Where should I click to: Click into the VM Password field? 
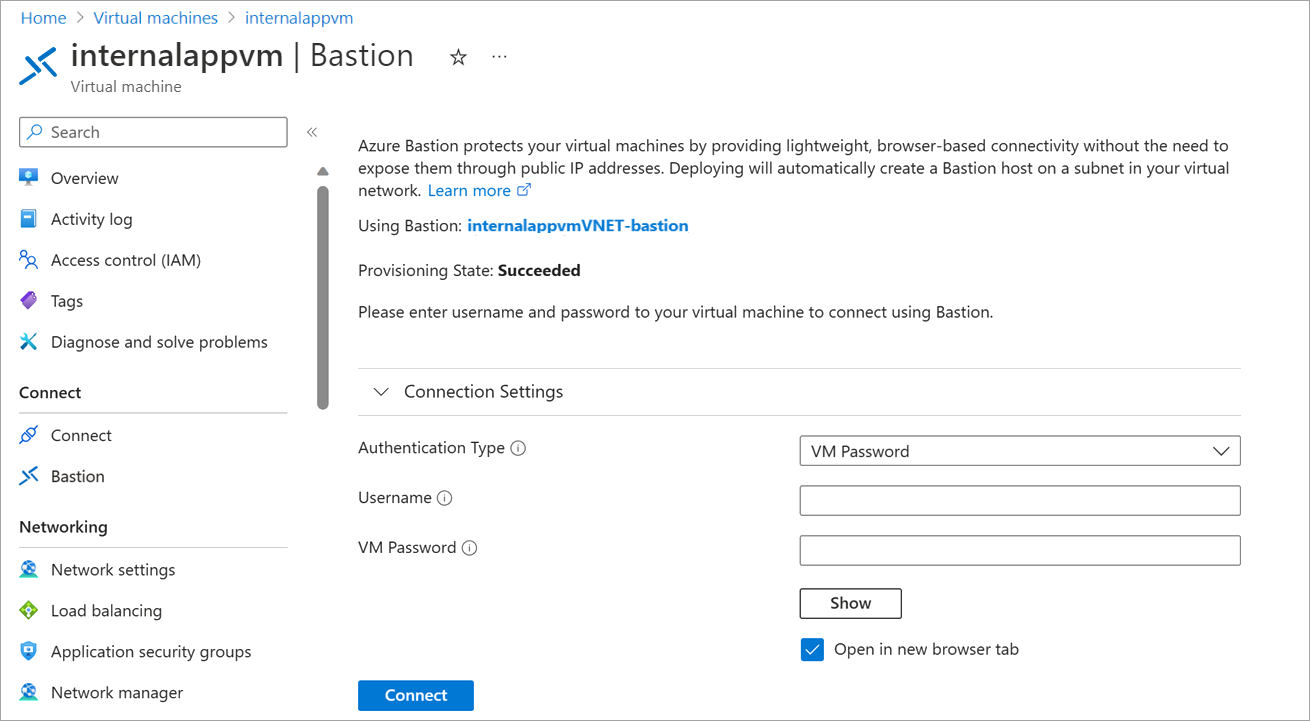[1020, 550]
